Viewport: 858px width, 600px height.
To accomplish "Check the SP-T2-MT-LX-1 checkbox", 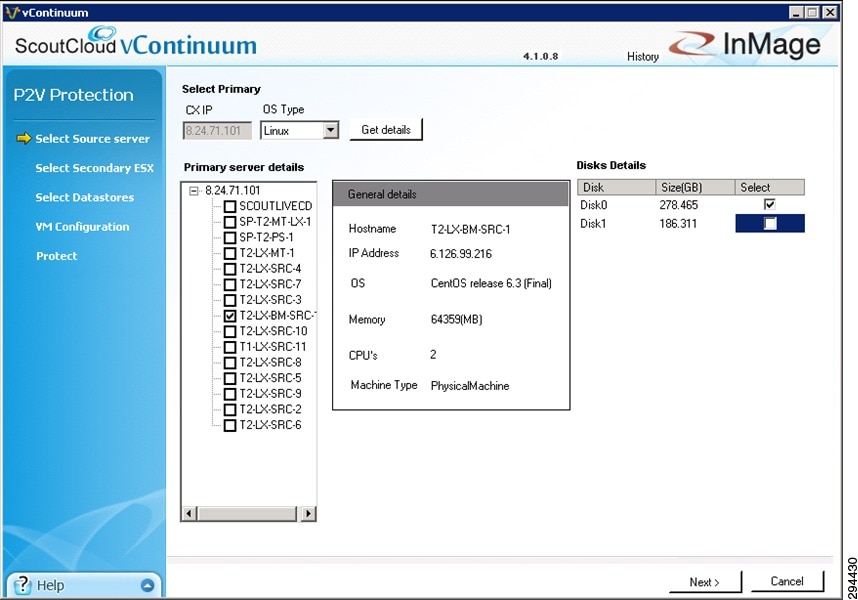I will (x=230, y=222).
